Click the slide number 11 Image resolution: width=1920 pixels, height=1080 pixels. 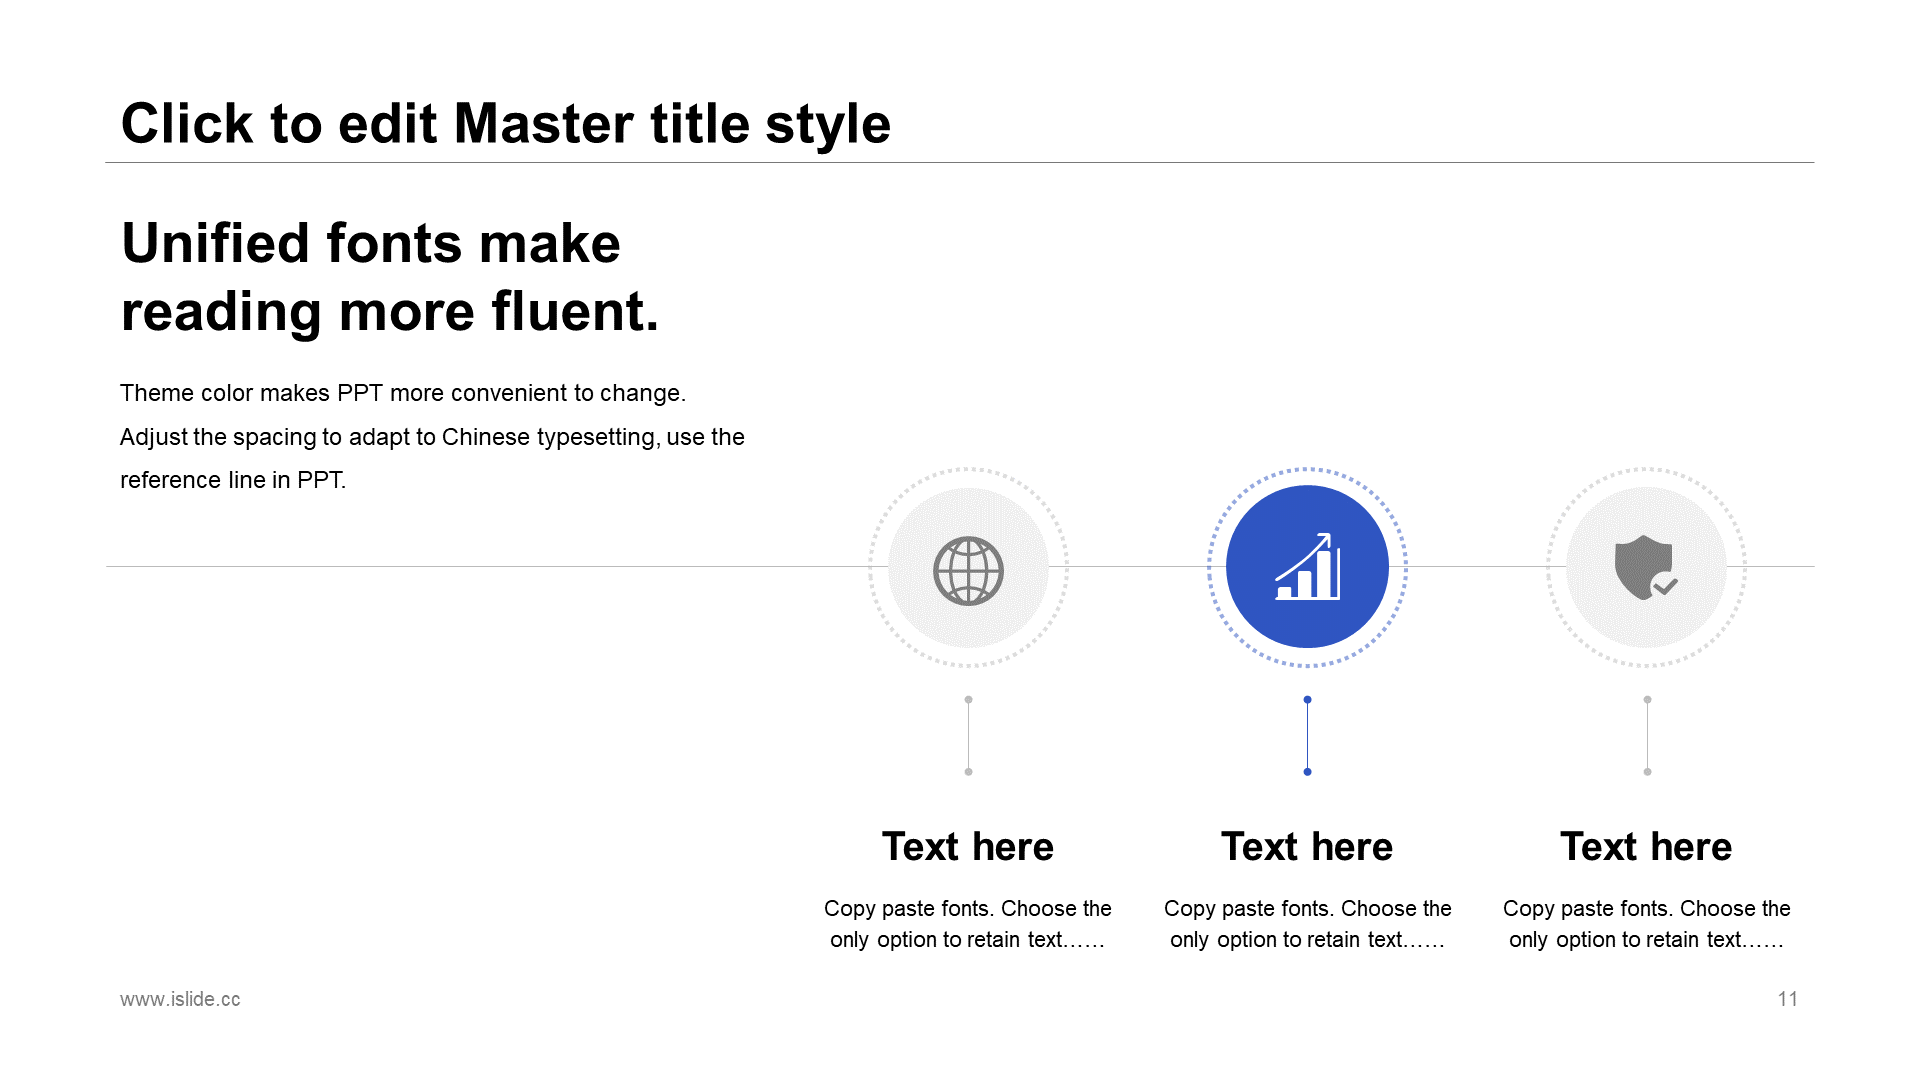point(1788,999)
